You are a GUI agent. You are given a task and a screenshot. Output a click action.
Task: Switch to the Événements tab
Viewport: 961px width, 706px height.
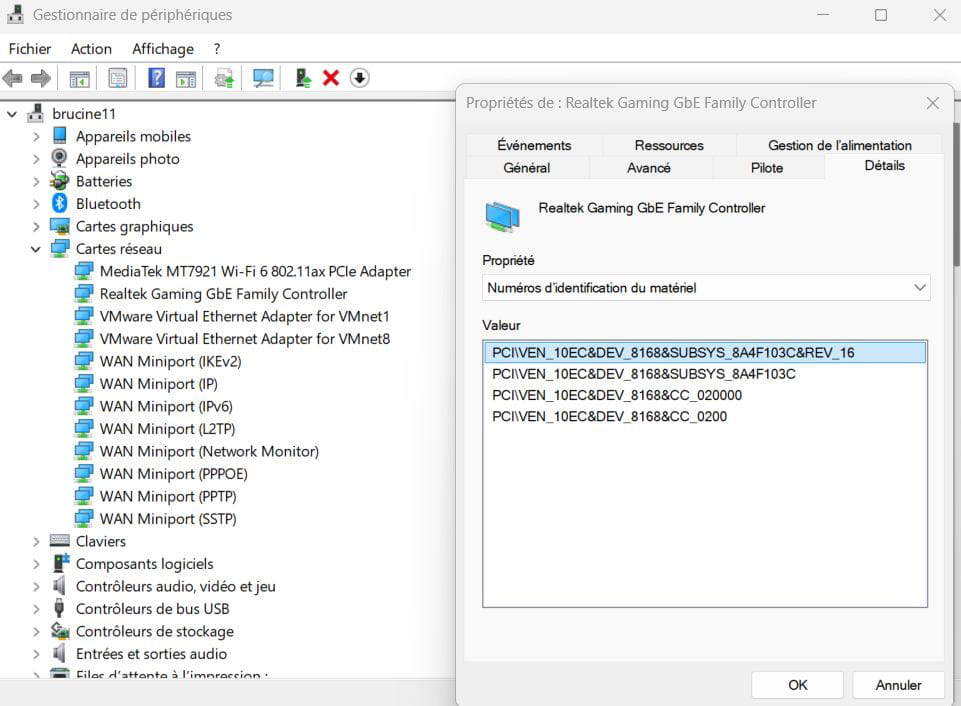534,145
